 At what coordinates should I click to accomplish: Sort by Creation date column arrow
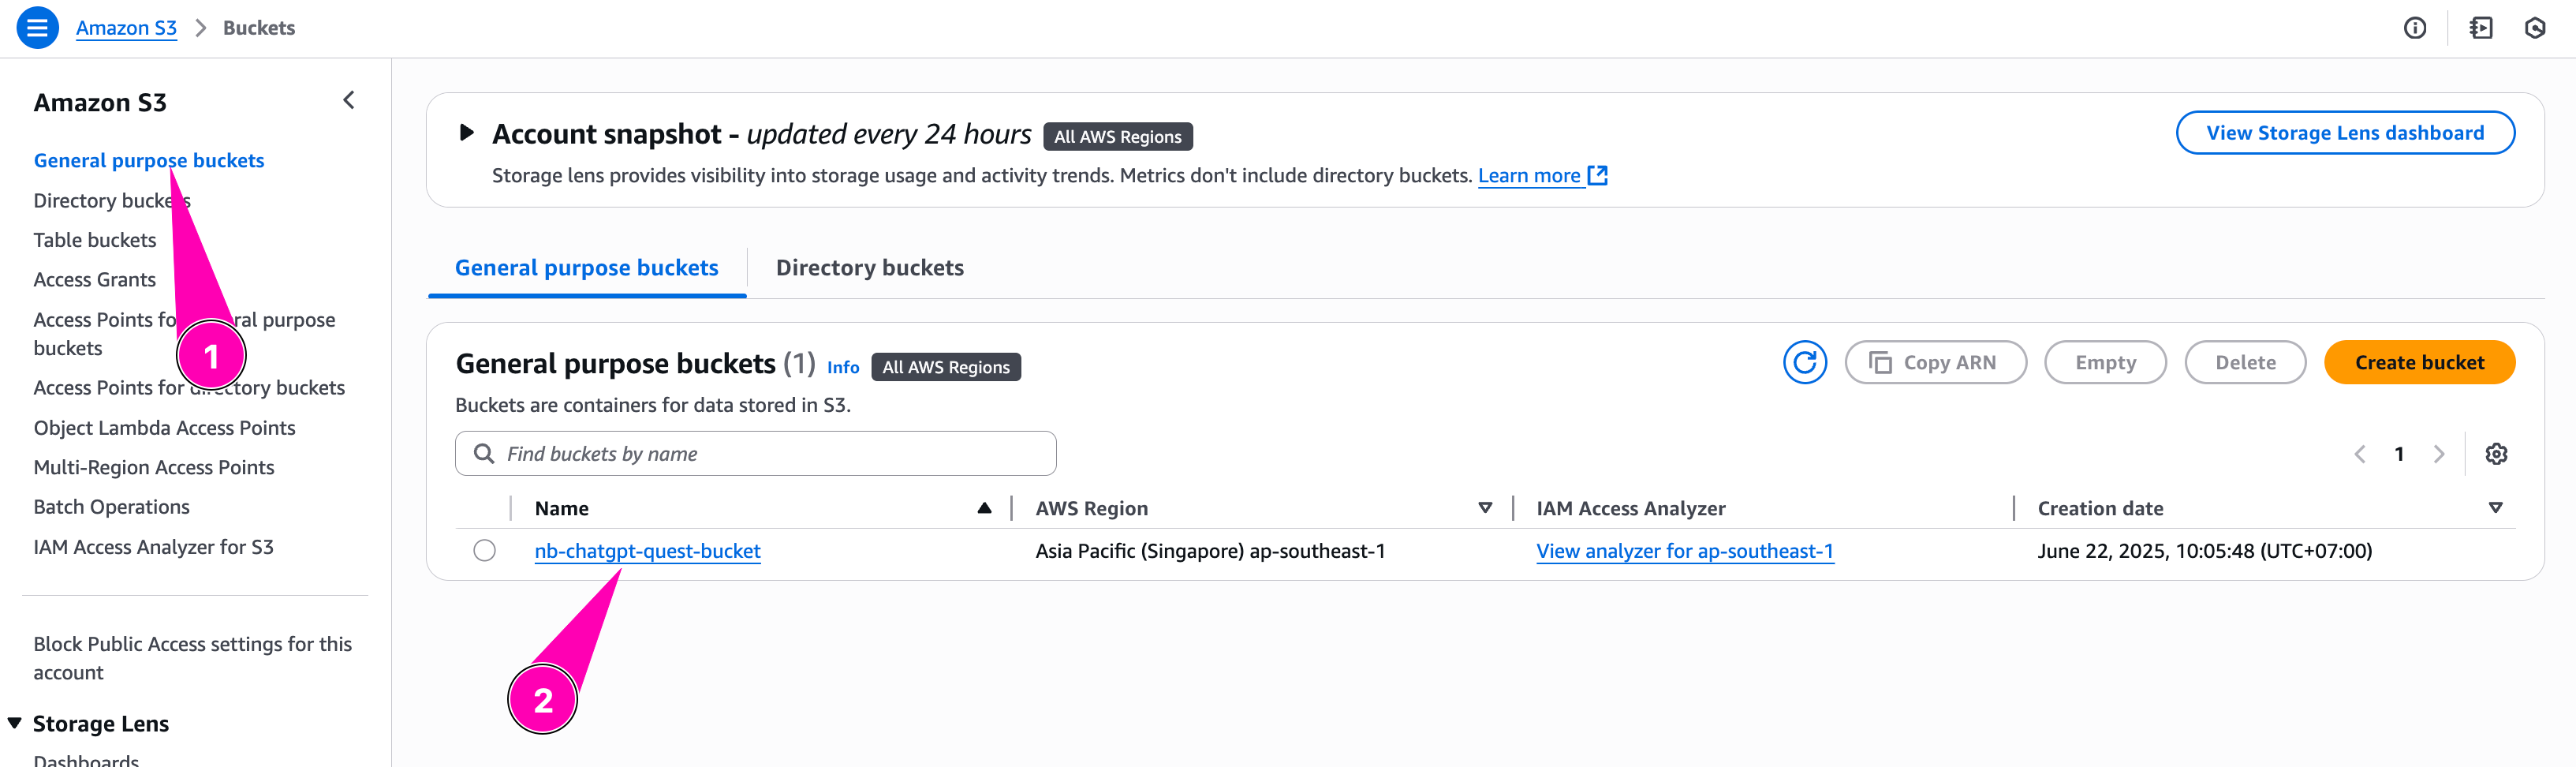click(2495, 508)
